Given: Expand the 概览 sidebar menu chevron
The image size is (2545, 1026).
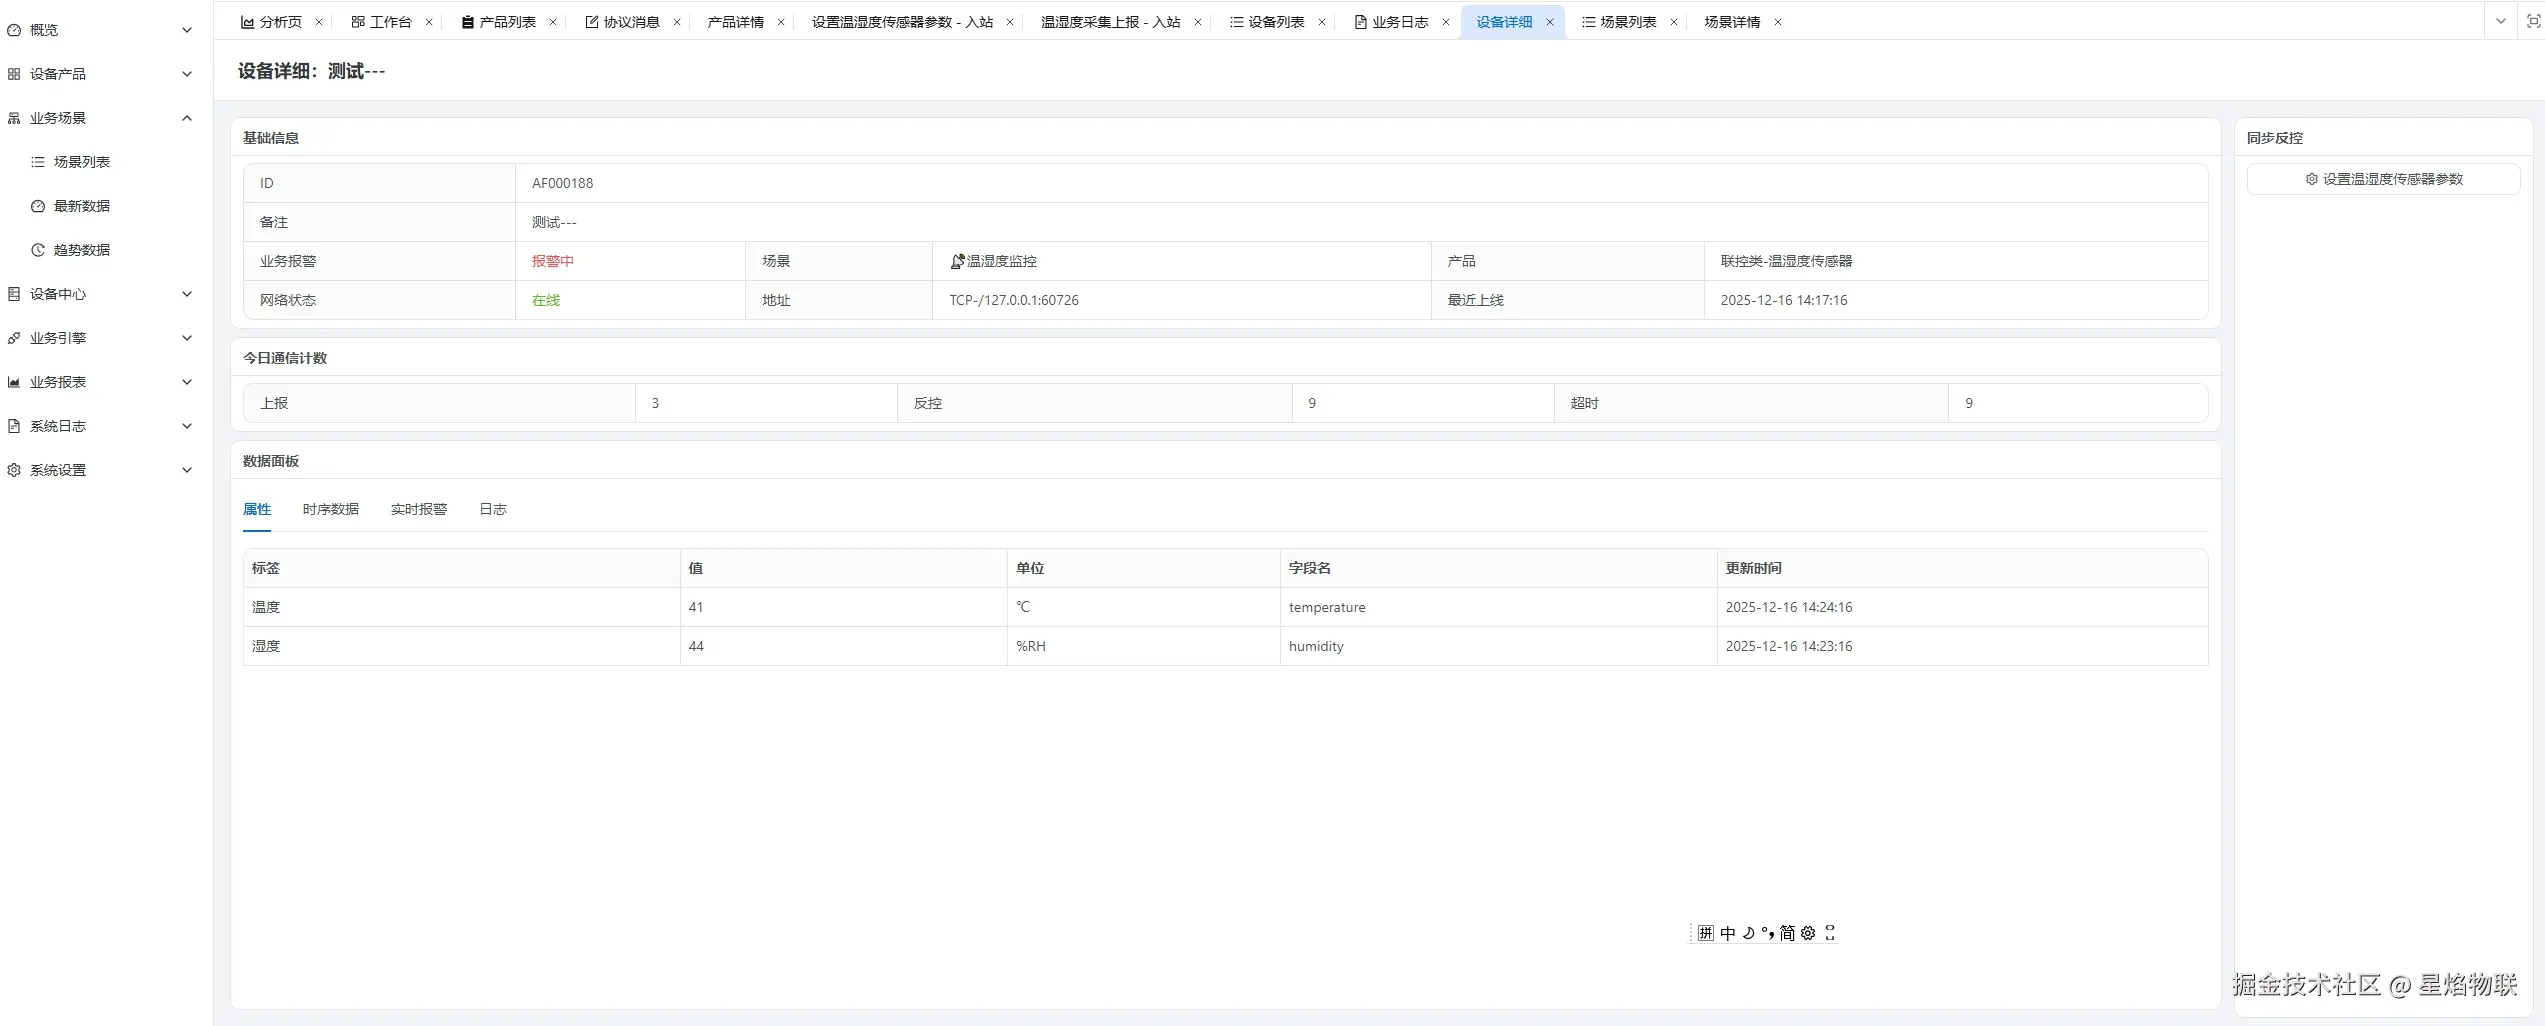Looking at the screenshot, I should coord(187,30).
